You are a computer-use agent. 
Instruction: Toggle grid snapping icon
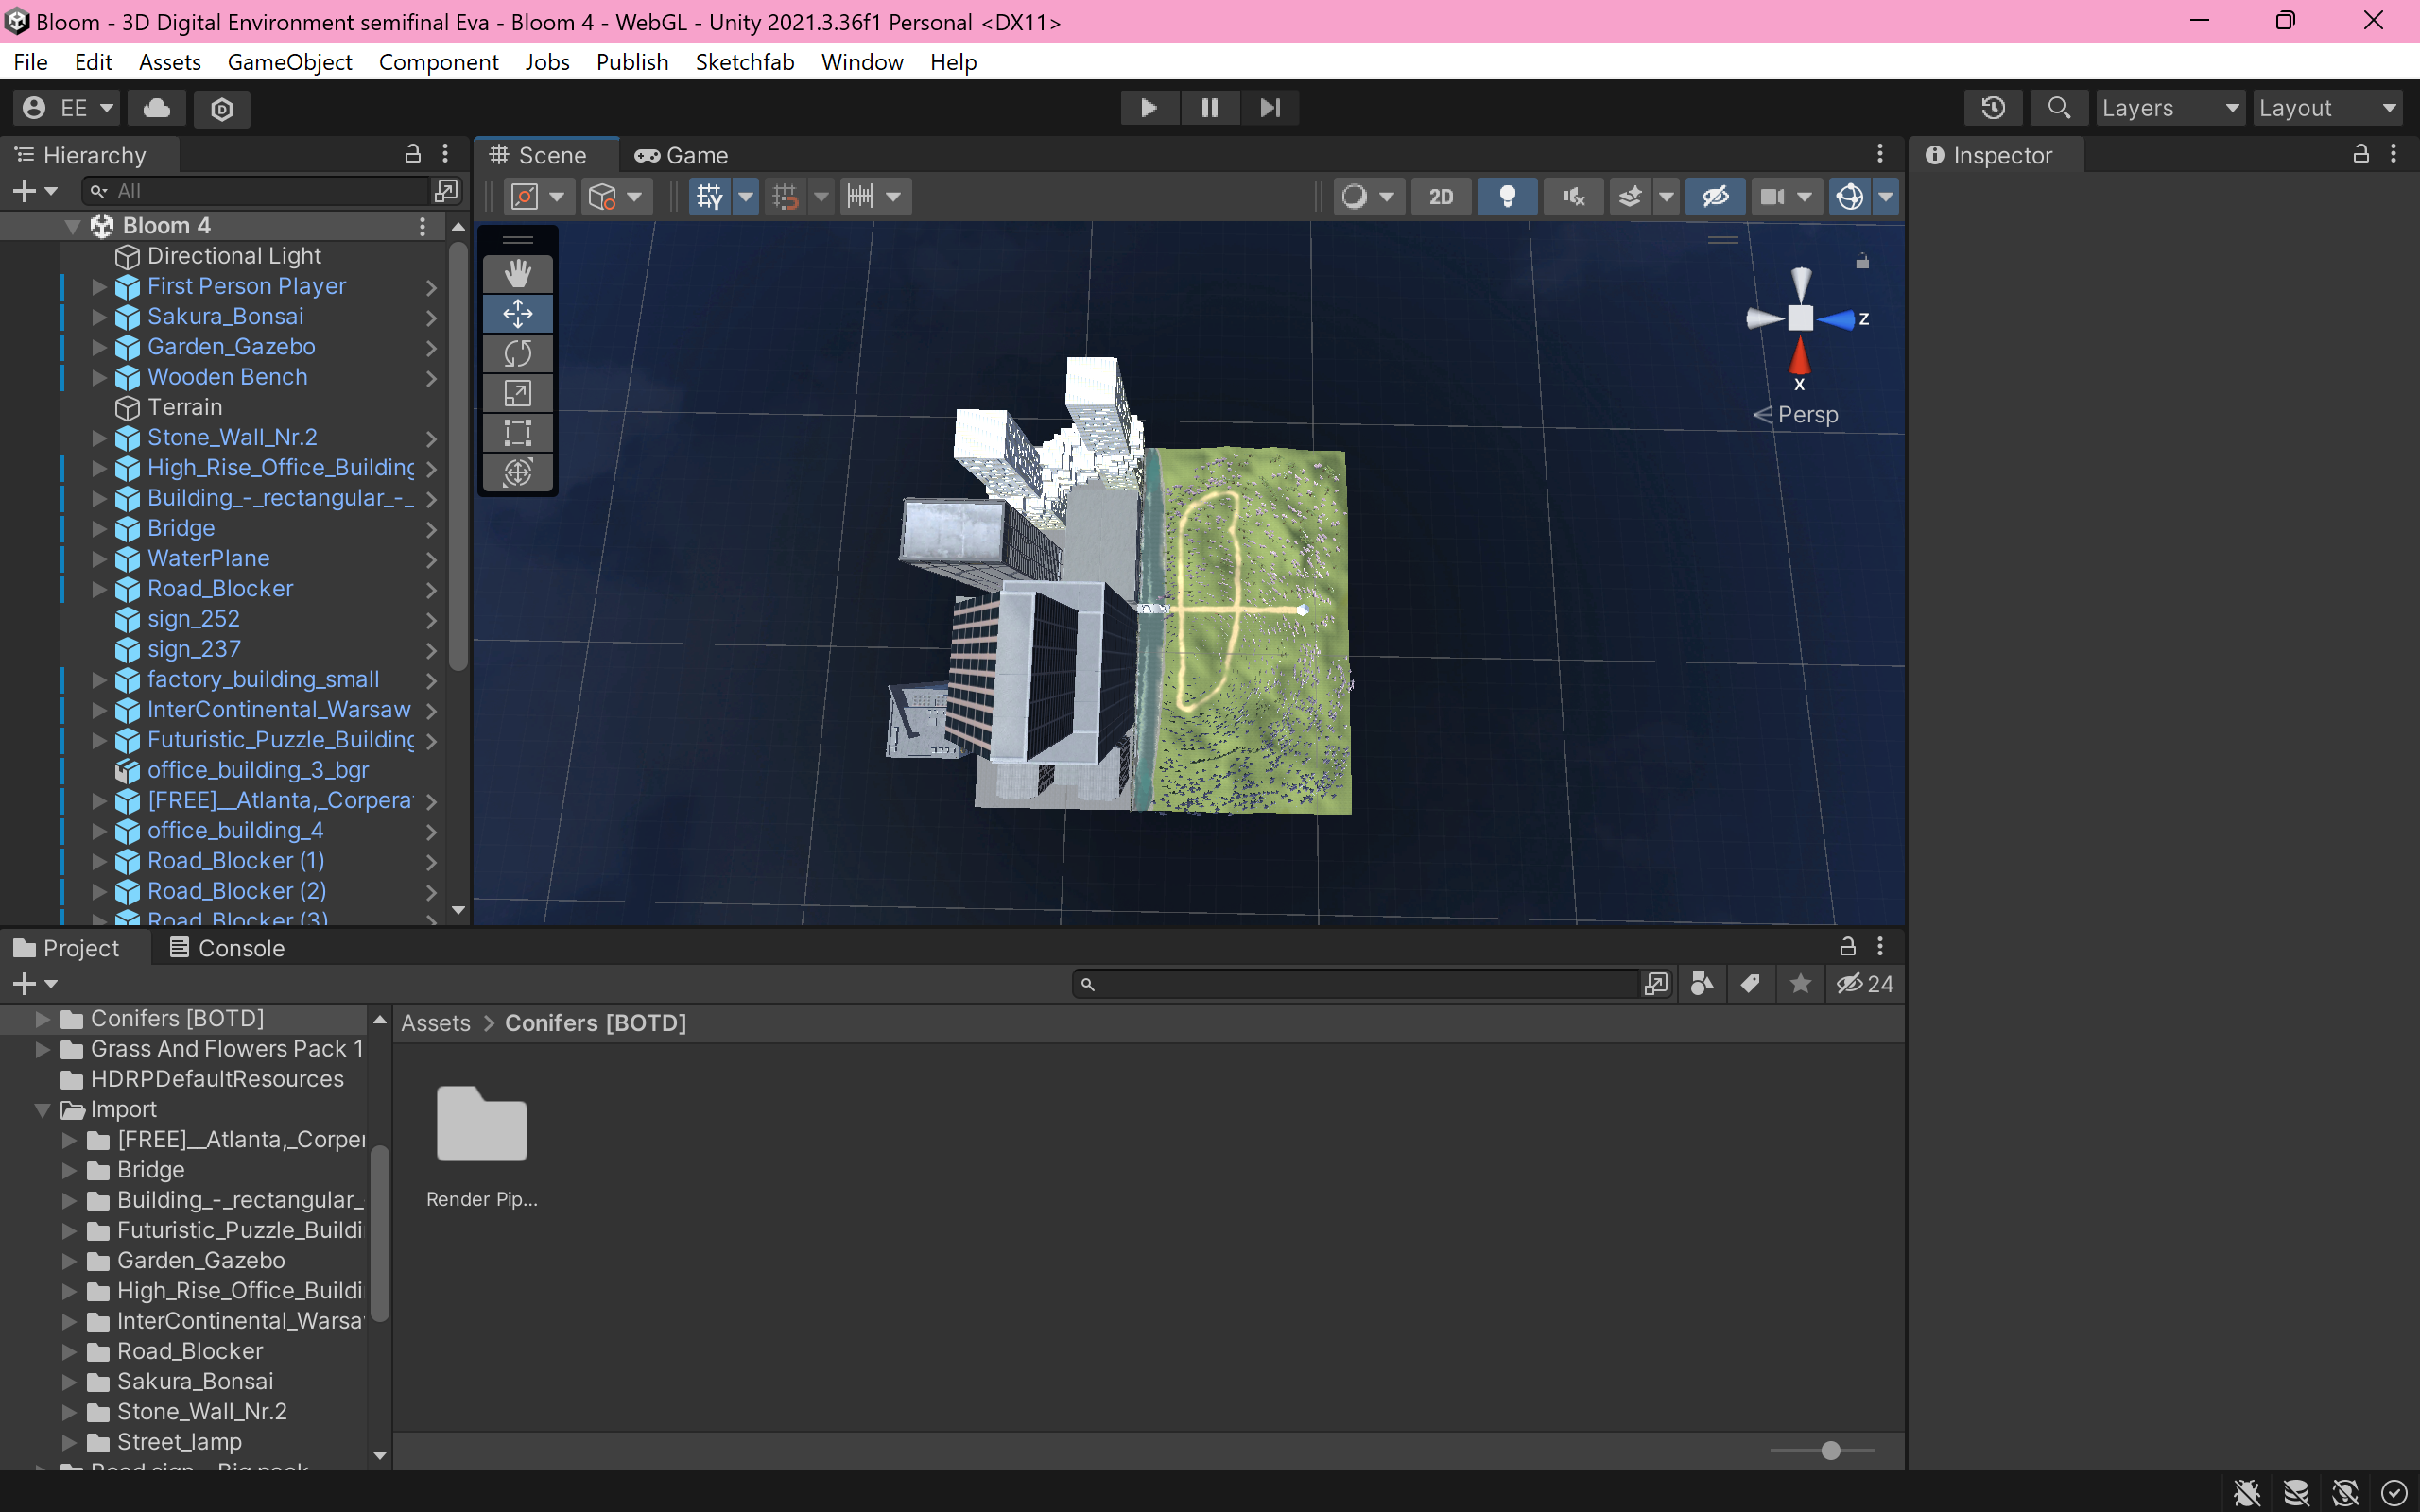click(786, 196)
